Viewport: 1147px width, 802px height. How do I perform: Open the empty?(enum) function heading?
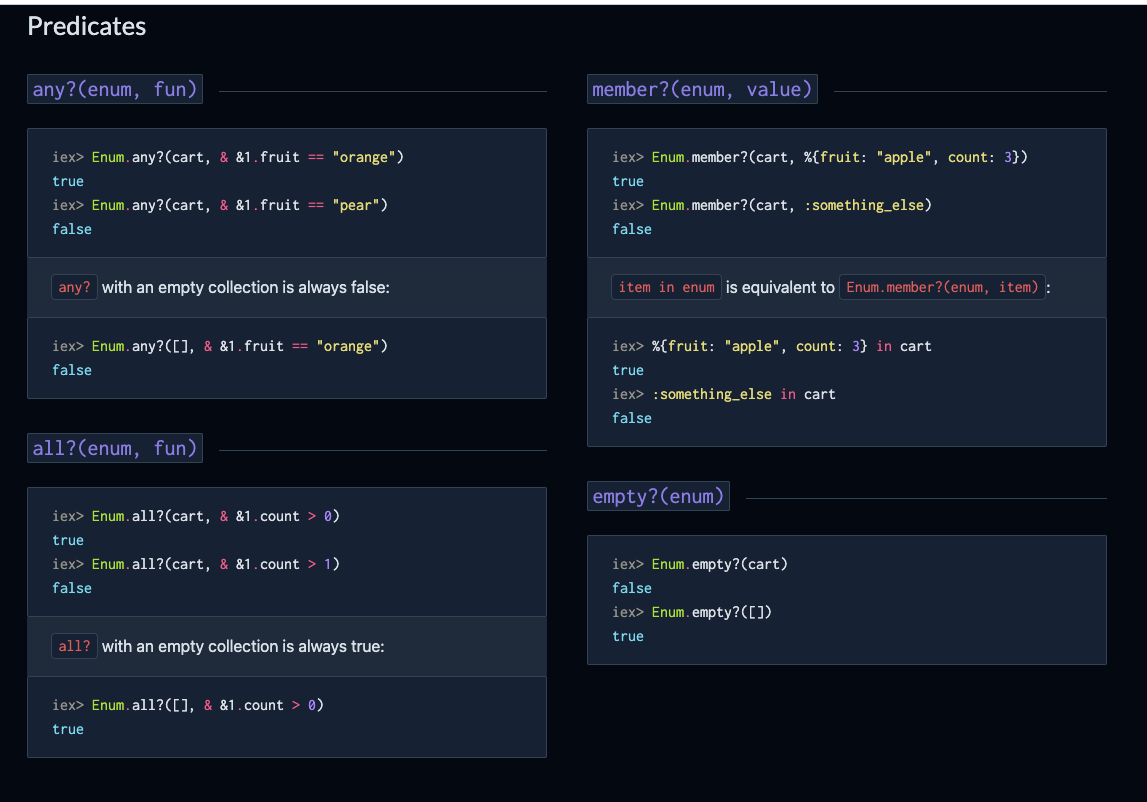(x=658, y=496)
